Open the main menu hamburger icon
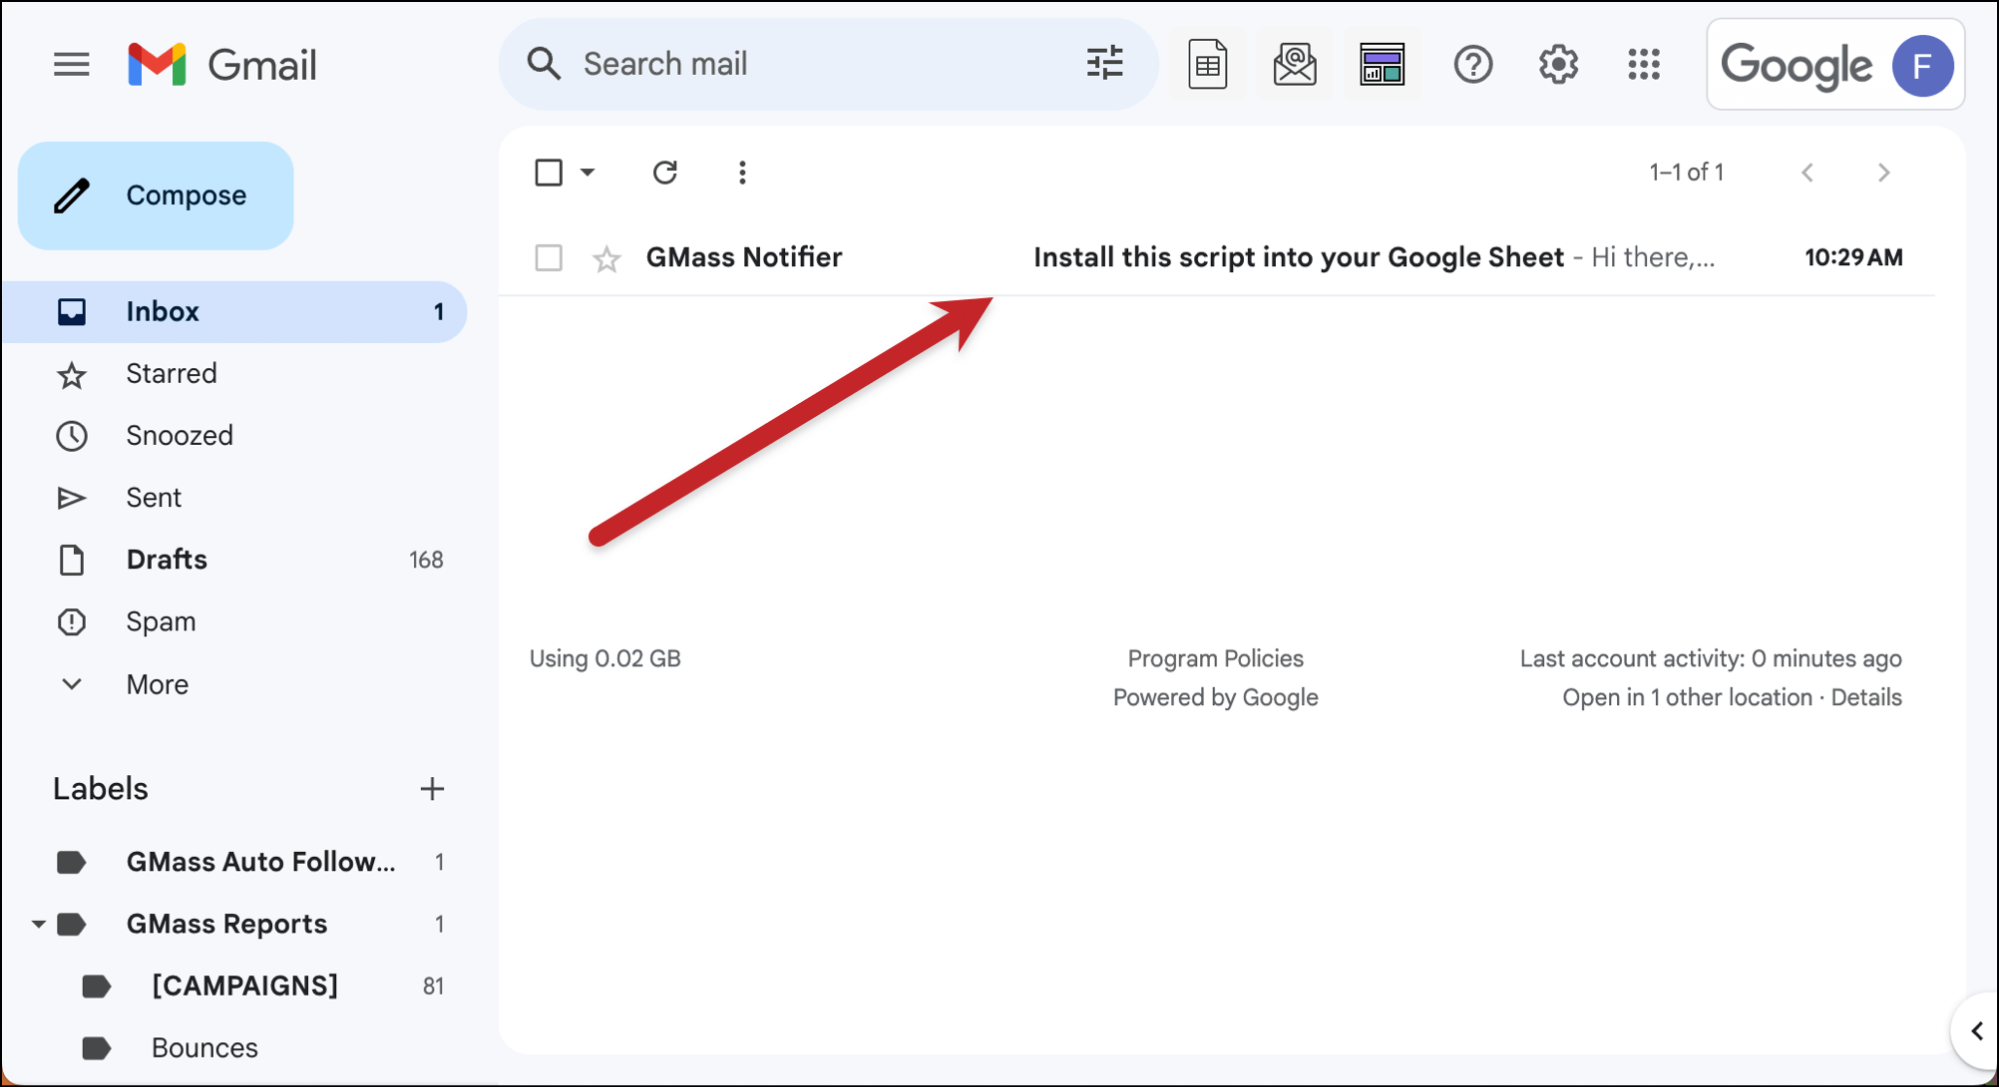Screen dimensions: 1999x1088 coord(71,65)
